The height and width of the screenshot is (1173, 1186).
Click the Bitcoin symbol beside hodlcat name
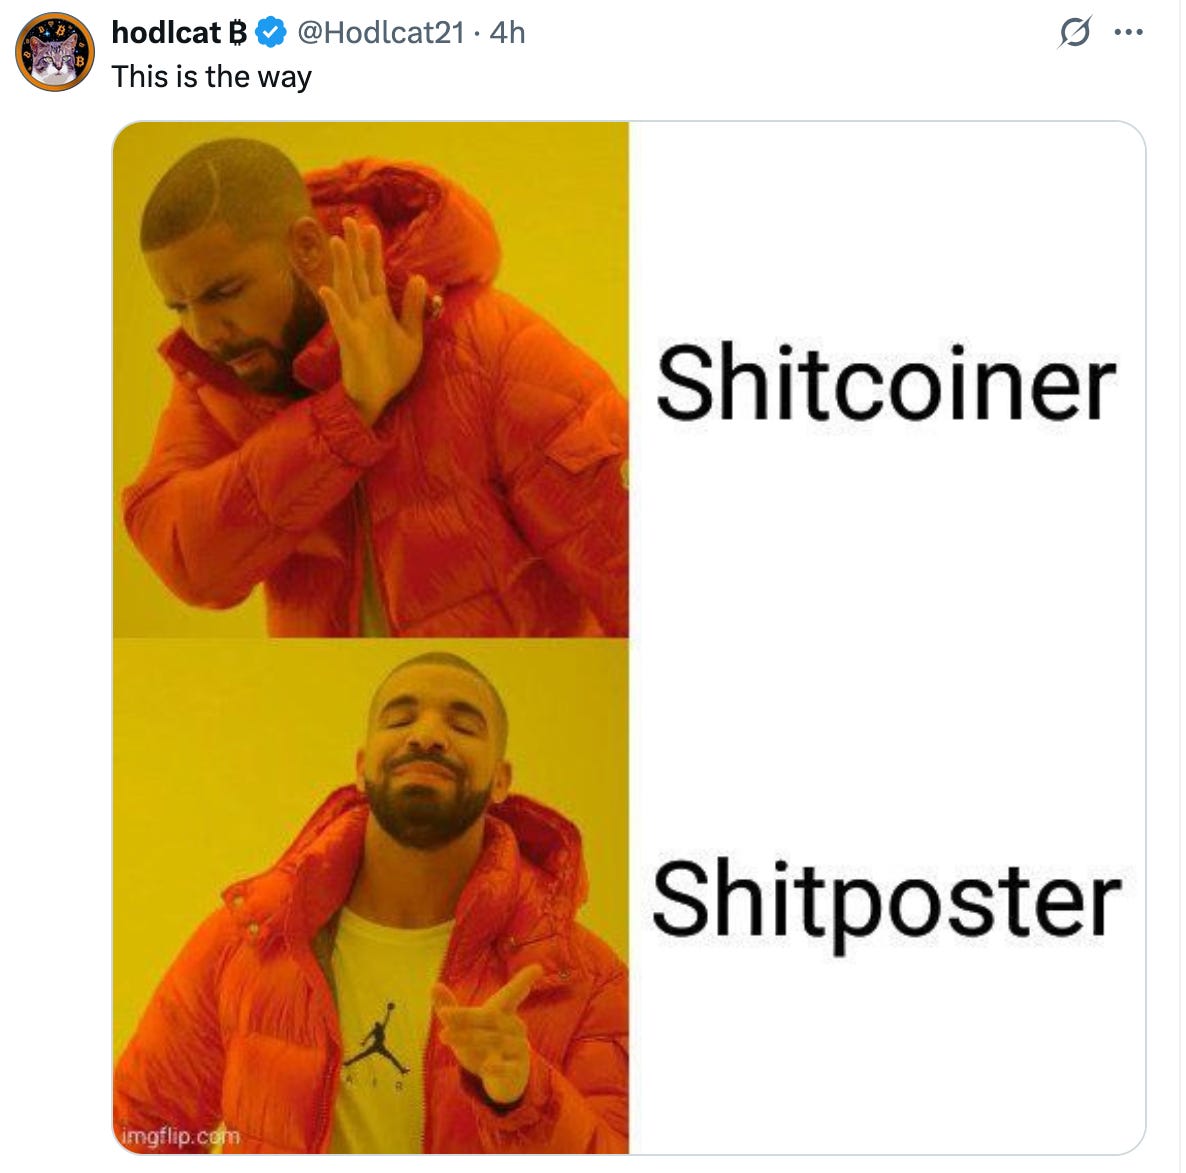(238, 33)
